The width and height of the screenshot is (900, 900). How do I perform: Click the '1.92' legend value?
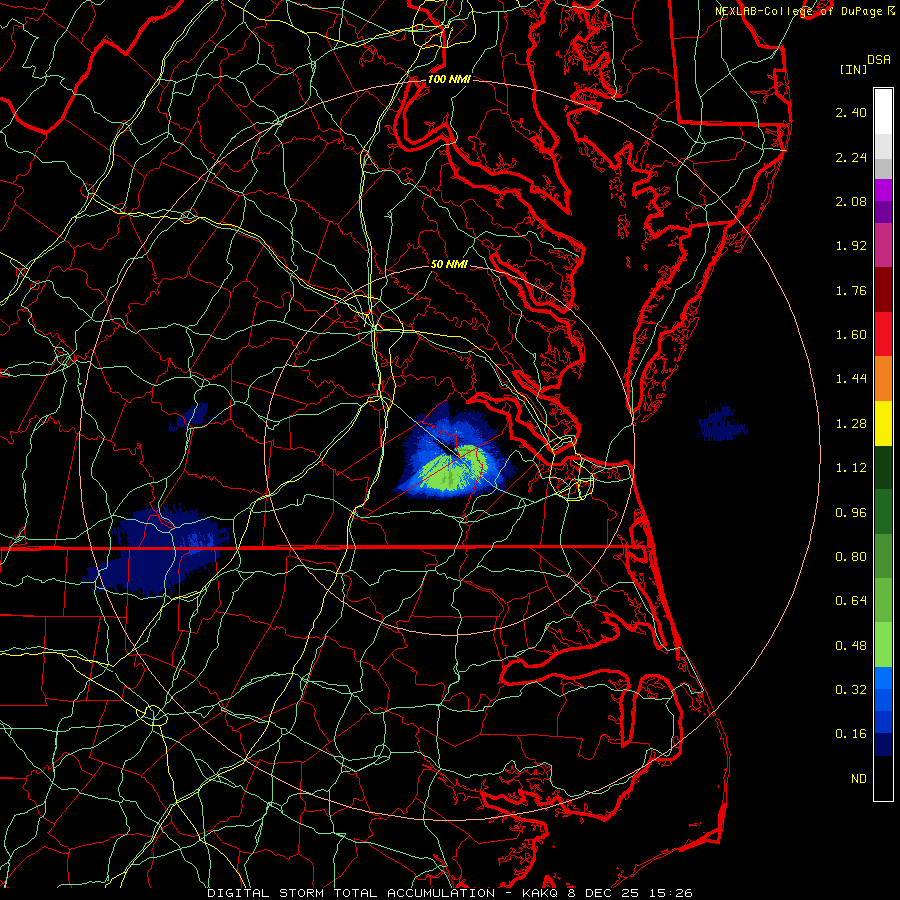pyautogui.click(x=851, y=246)
